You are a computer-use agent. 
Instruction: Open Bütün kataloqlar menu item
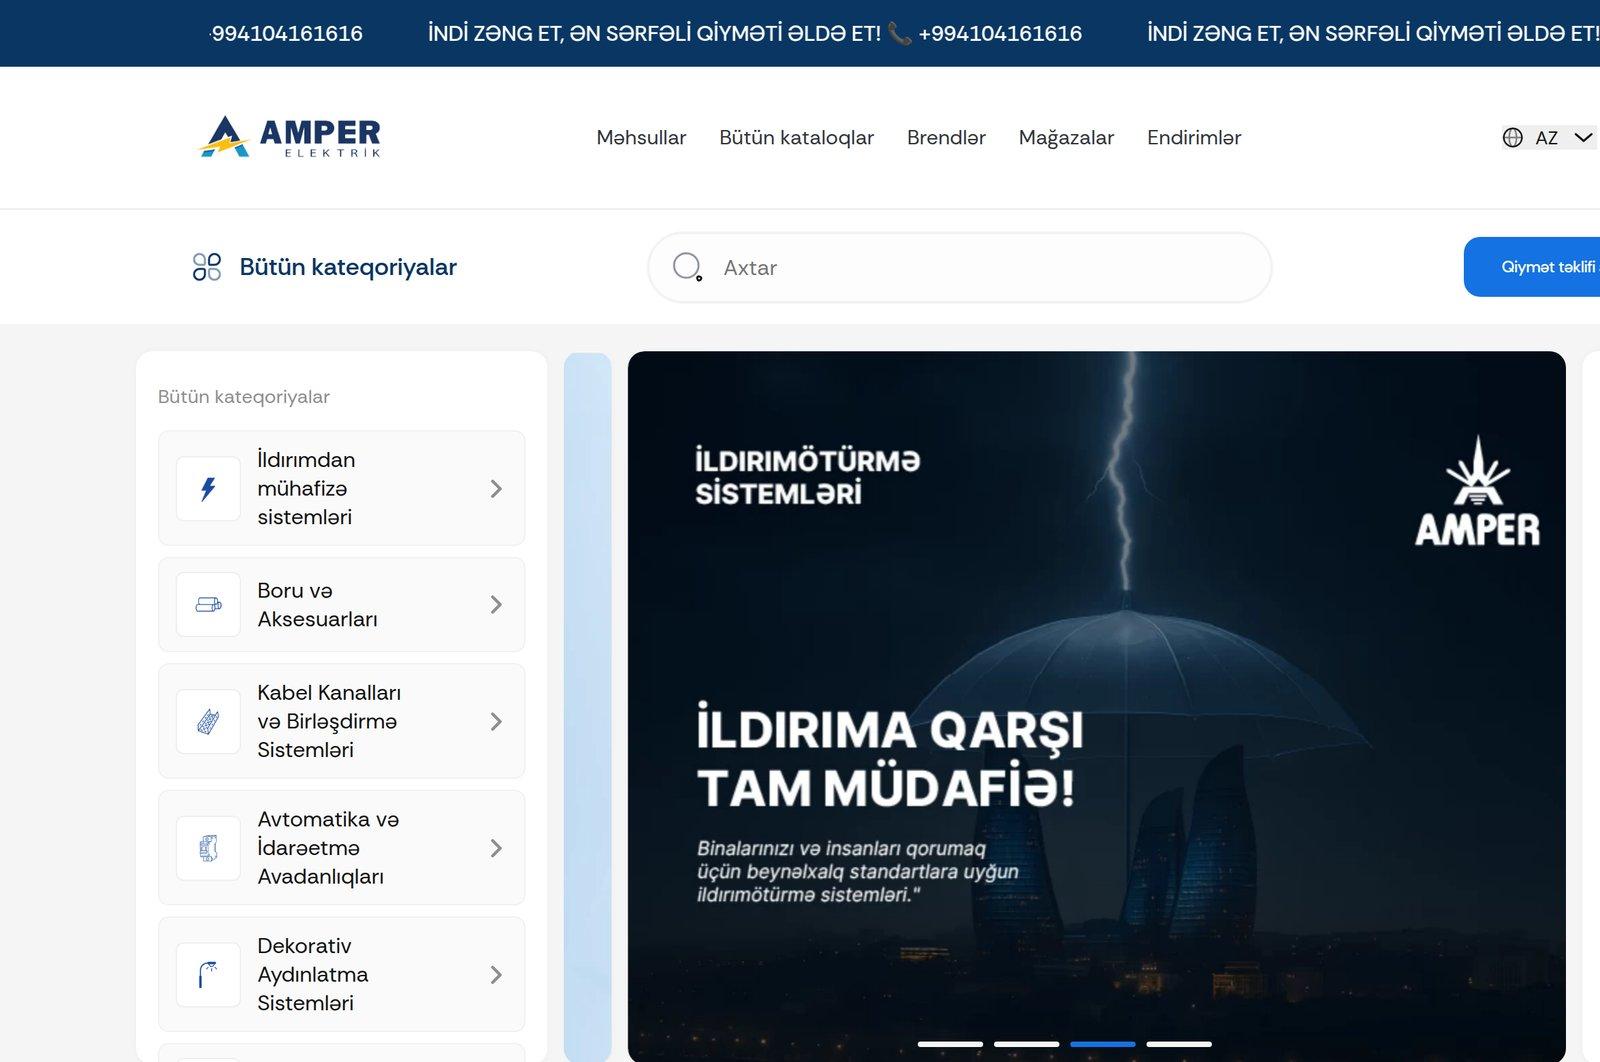tap(796, 138)
